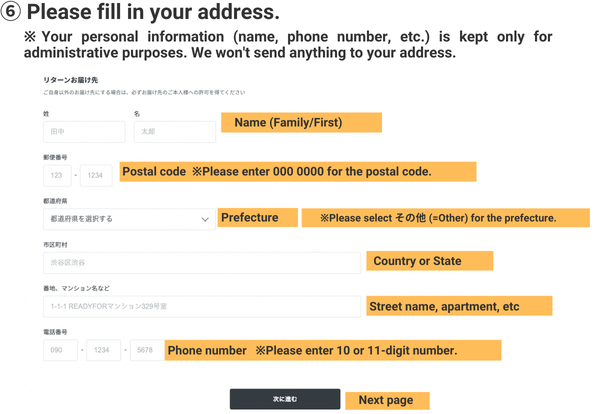This screenshot has height=414, width=600.
Task: Click the yellow Country or State label
Action: click(x=429, y=261)
